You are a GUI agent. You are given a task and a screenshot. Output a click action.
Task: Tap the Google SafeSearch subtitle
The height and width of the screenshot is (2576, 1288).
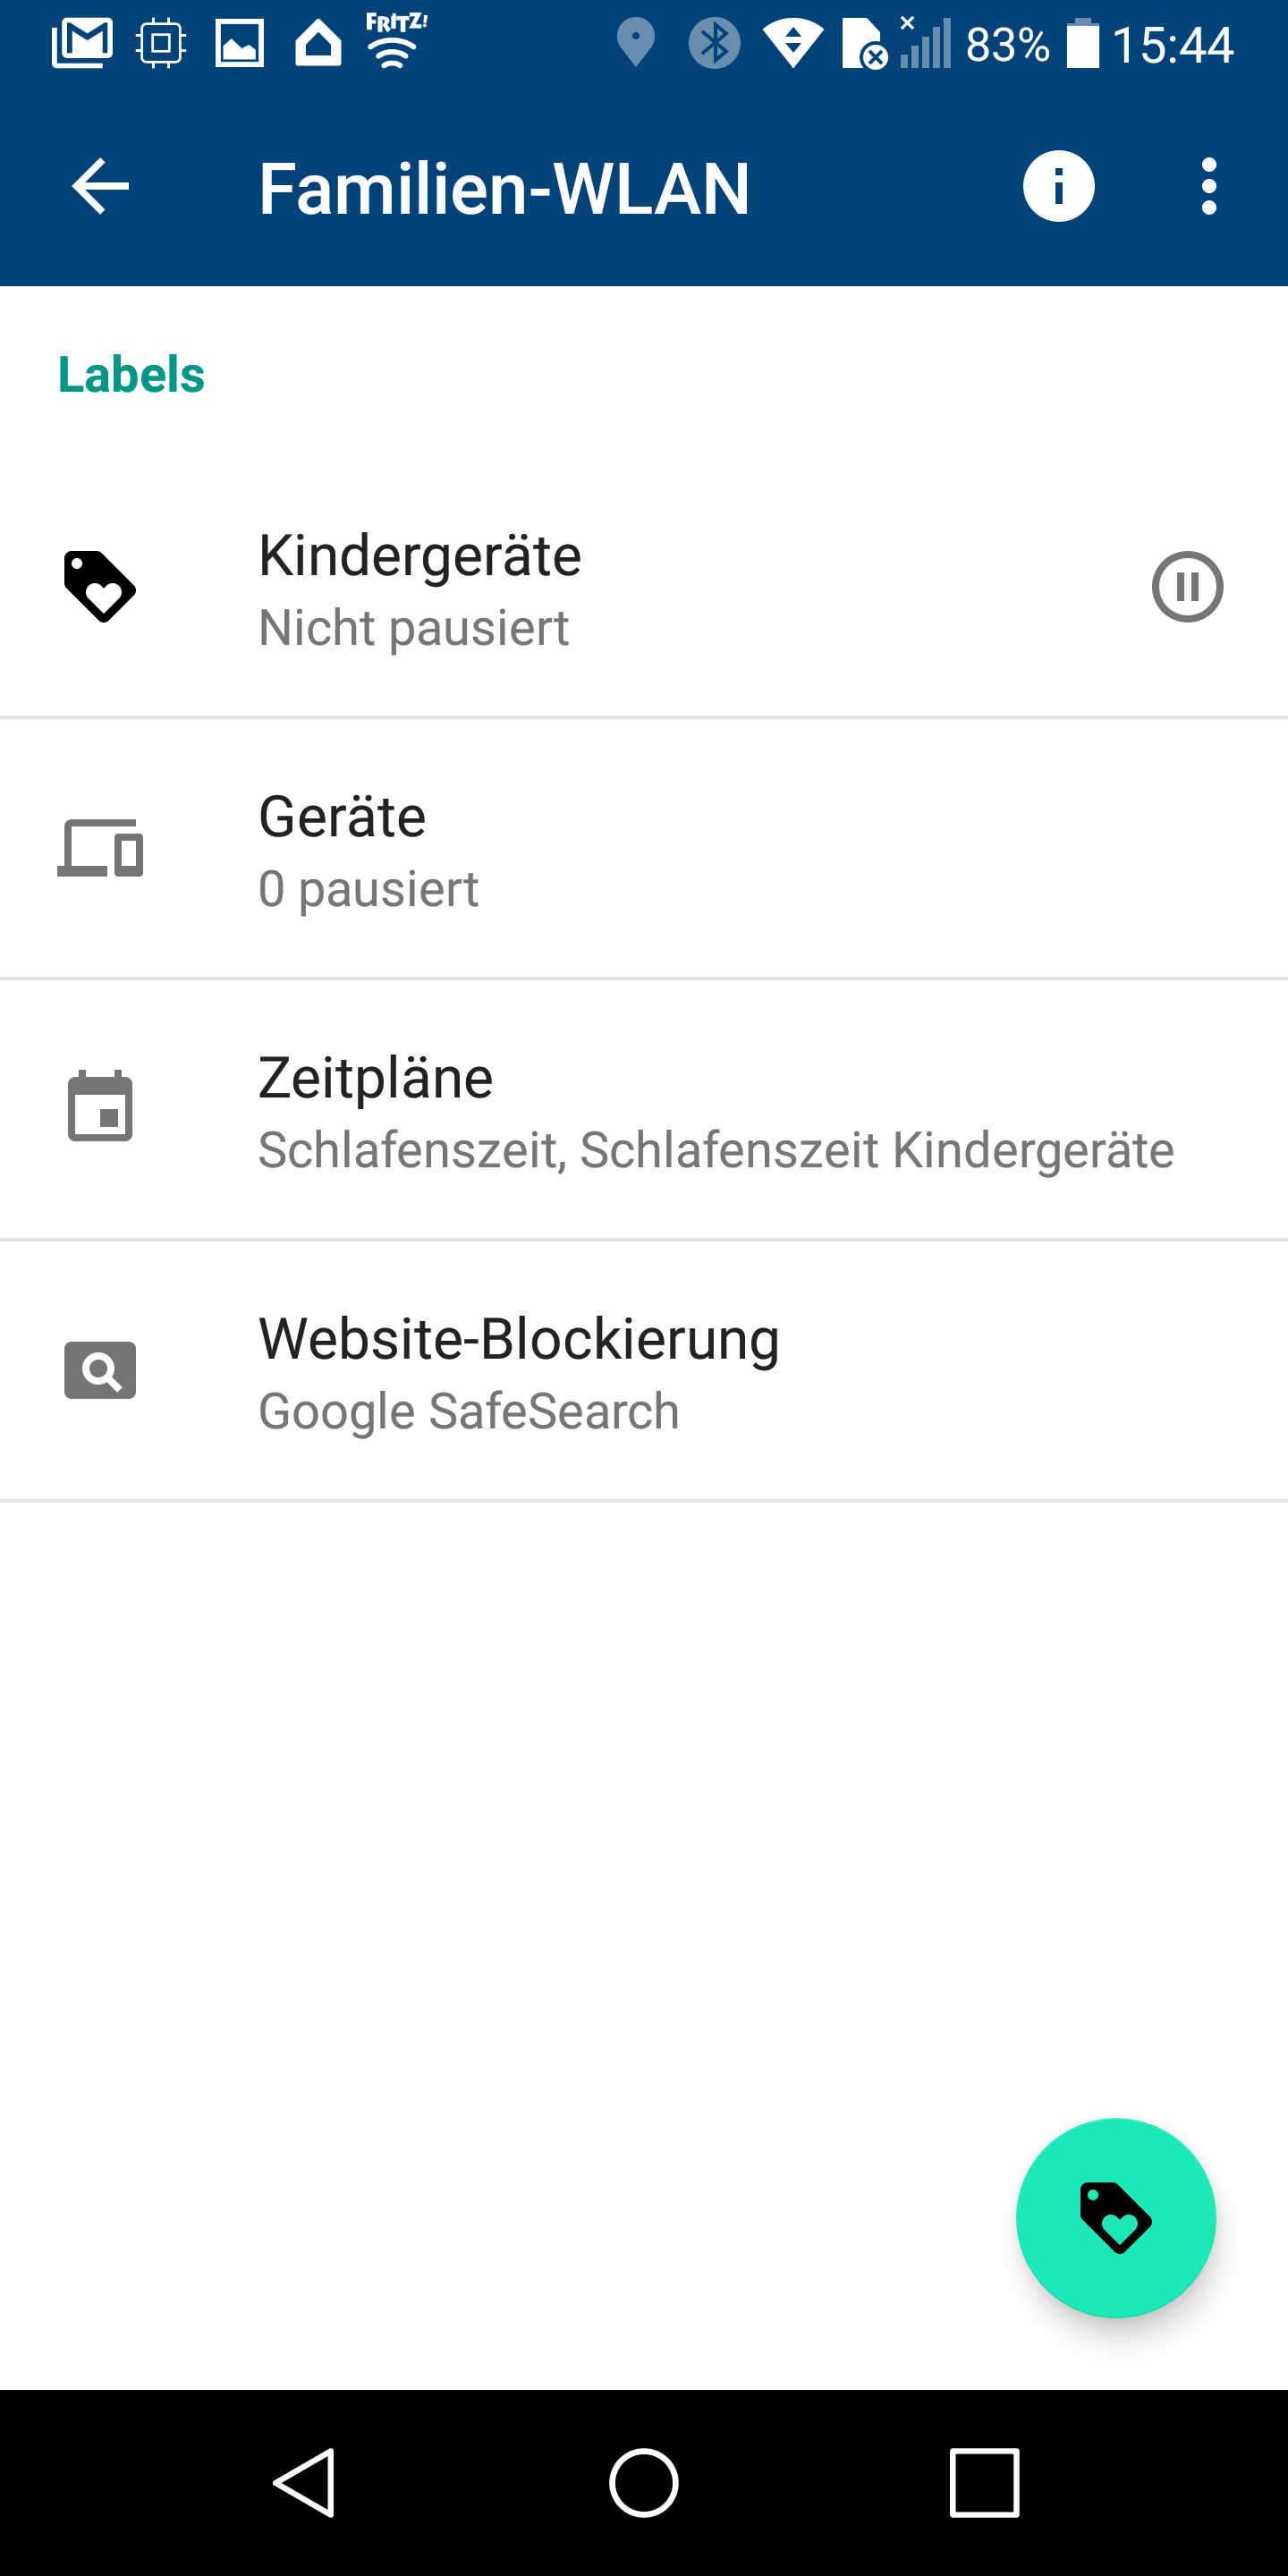(x=468, y=1411)
